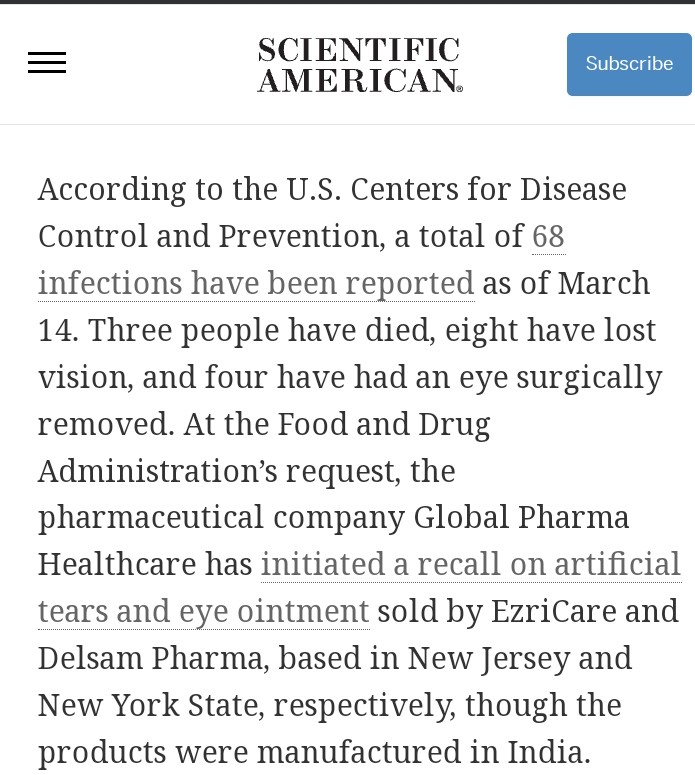Click the number 68 in infections link
This screenshot has height=775, width=695.
click(548, 236)
